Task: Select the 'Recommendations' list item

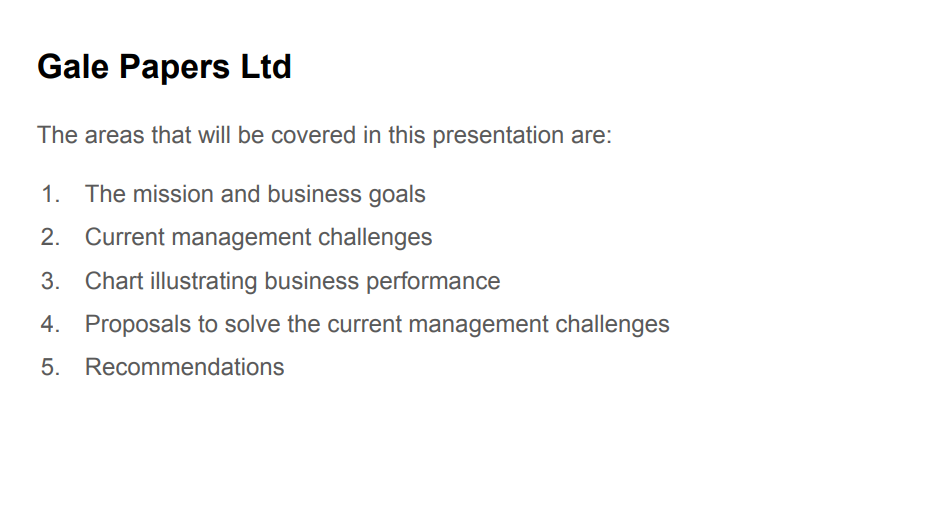Action: [x=184, y=367]
